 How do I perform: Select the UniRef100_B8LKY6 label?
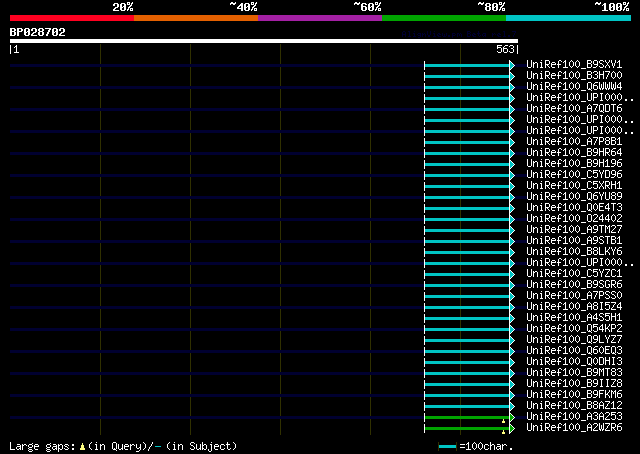coord(574,252)
